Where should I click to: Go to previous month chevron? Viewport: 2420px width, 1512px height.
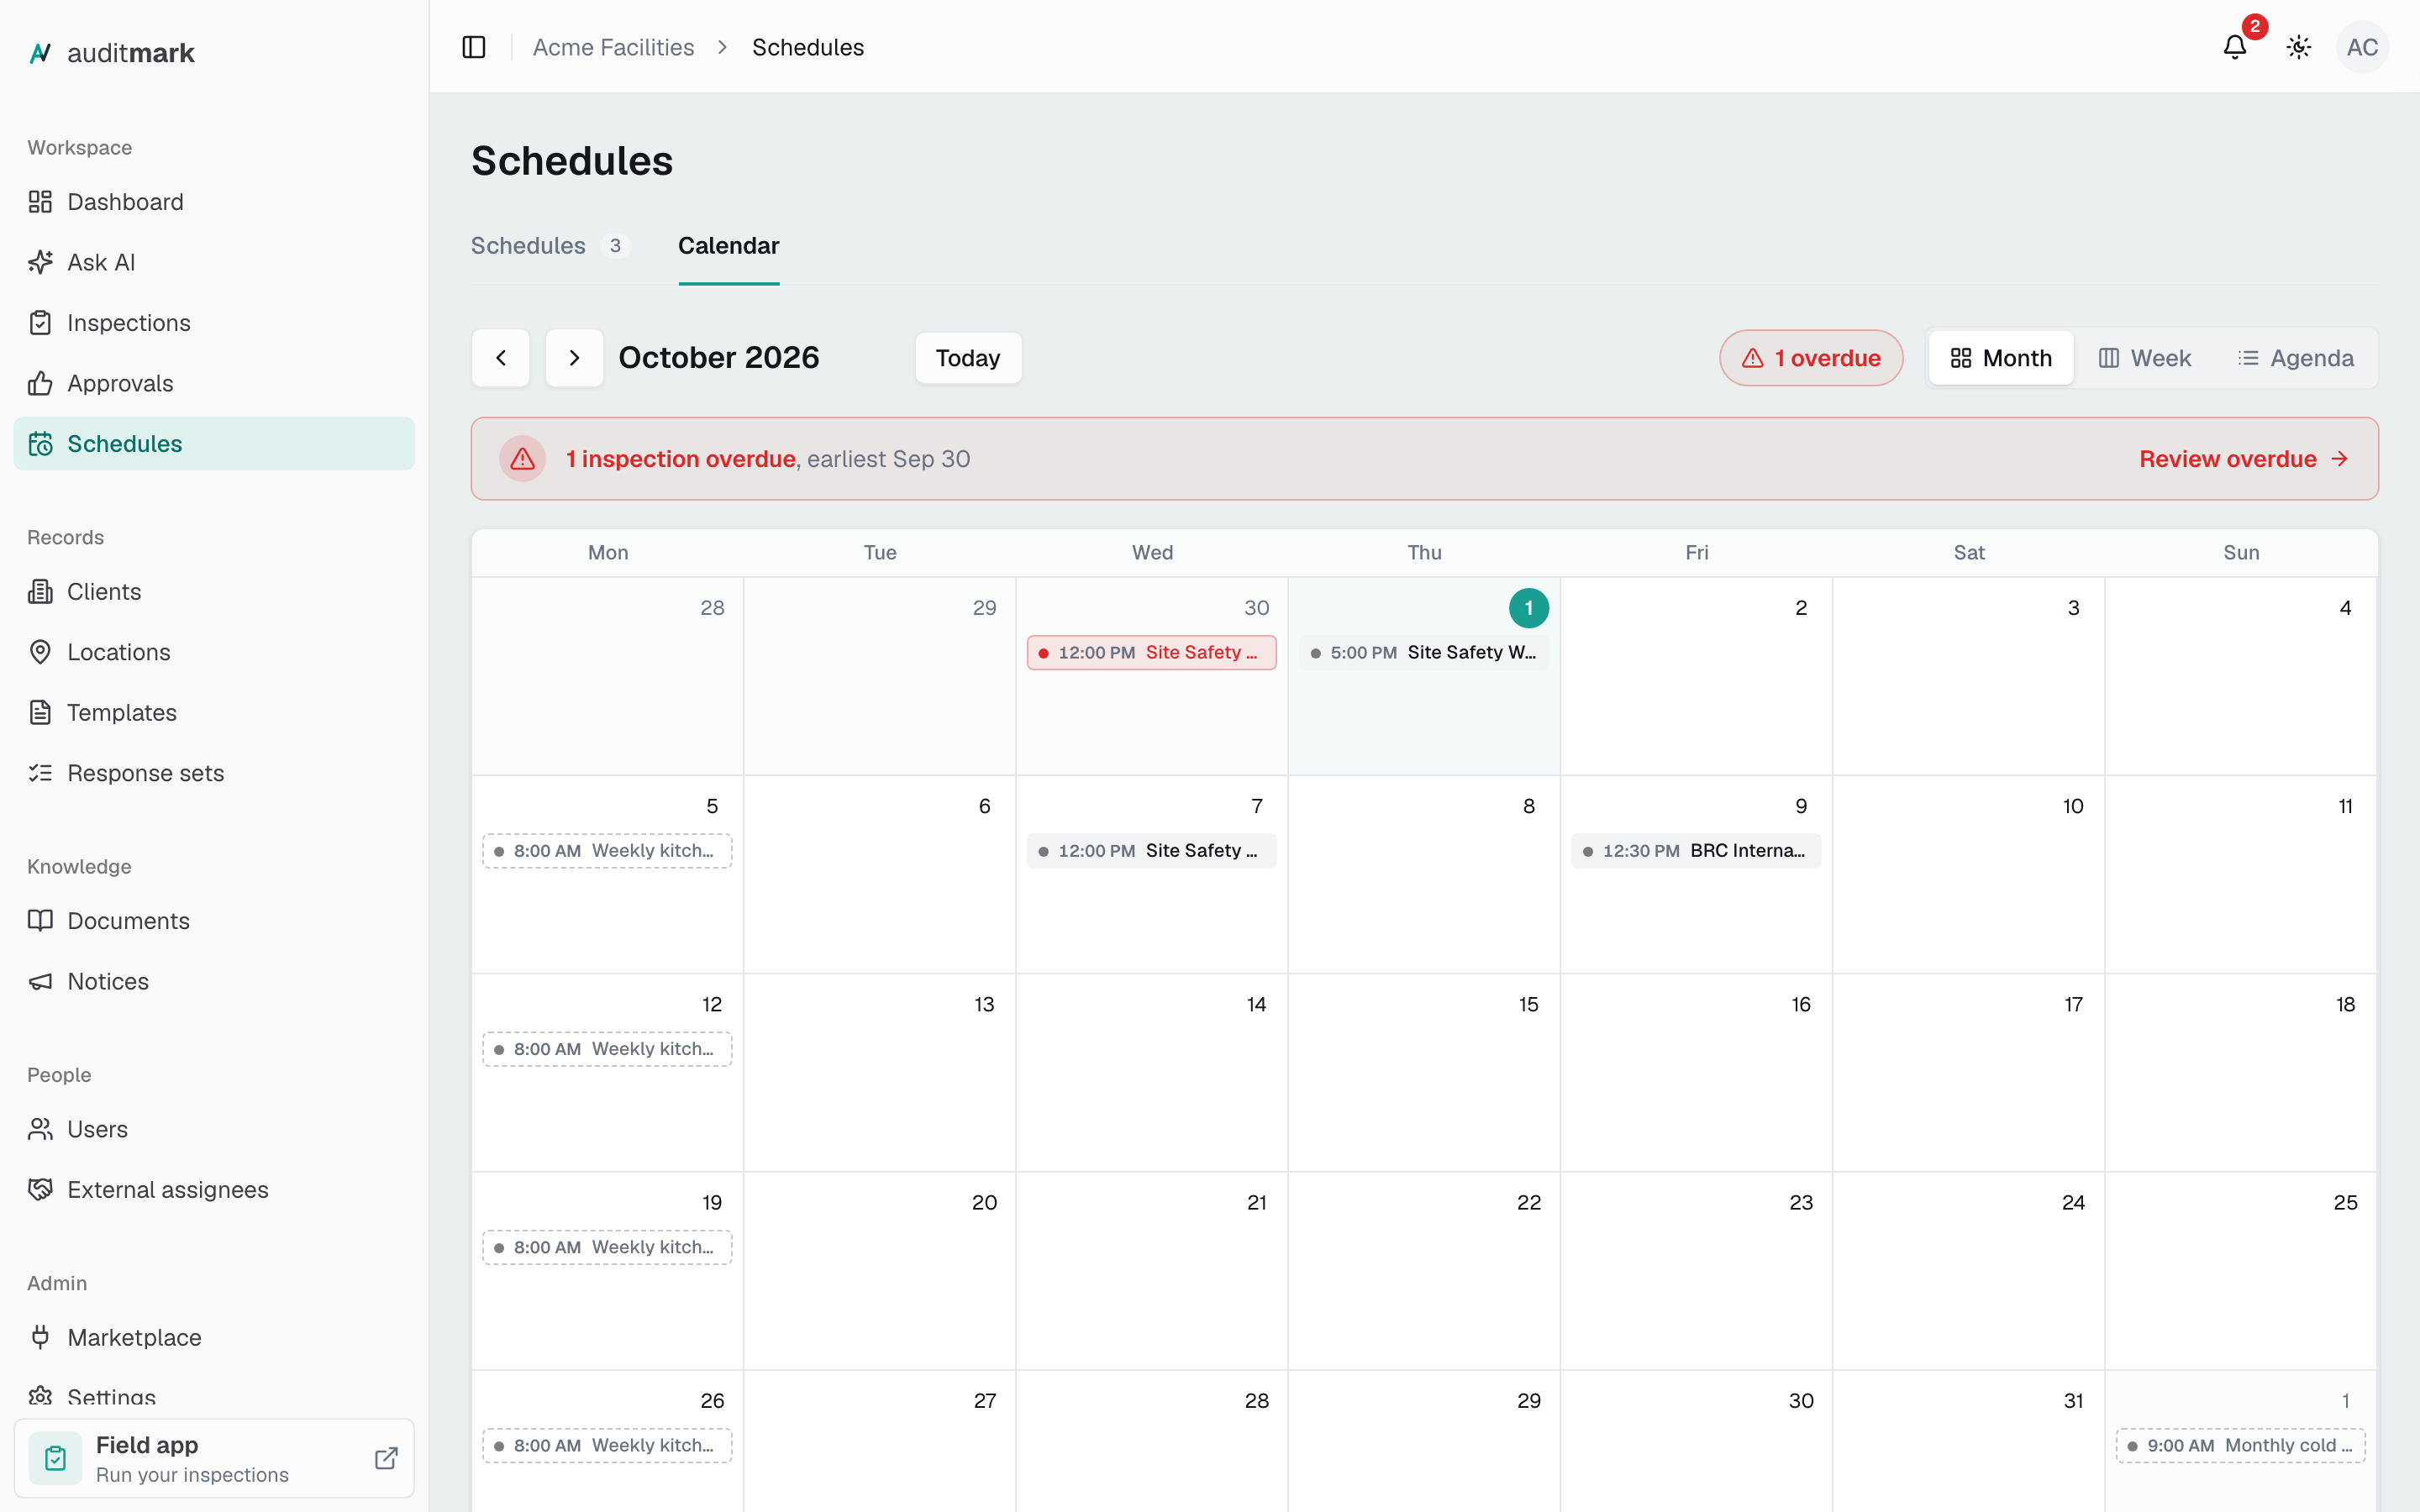(x=501, y=358)
